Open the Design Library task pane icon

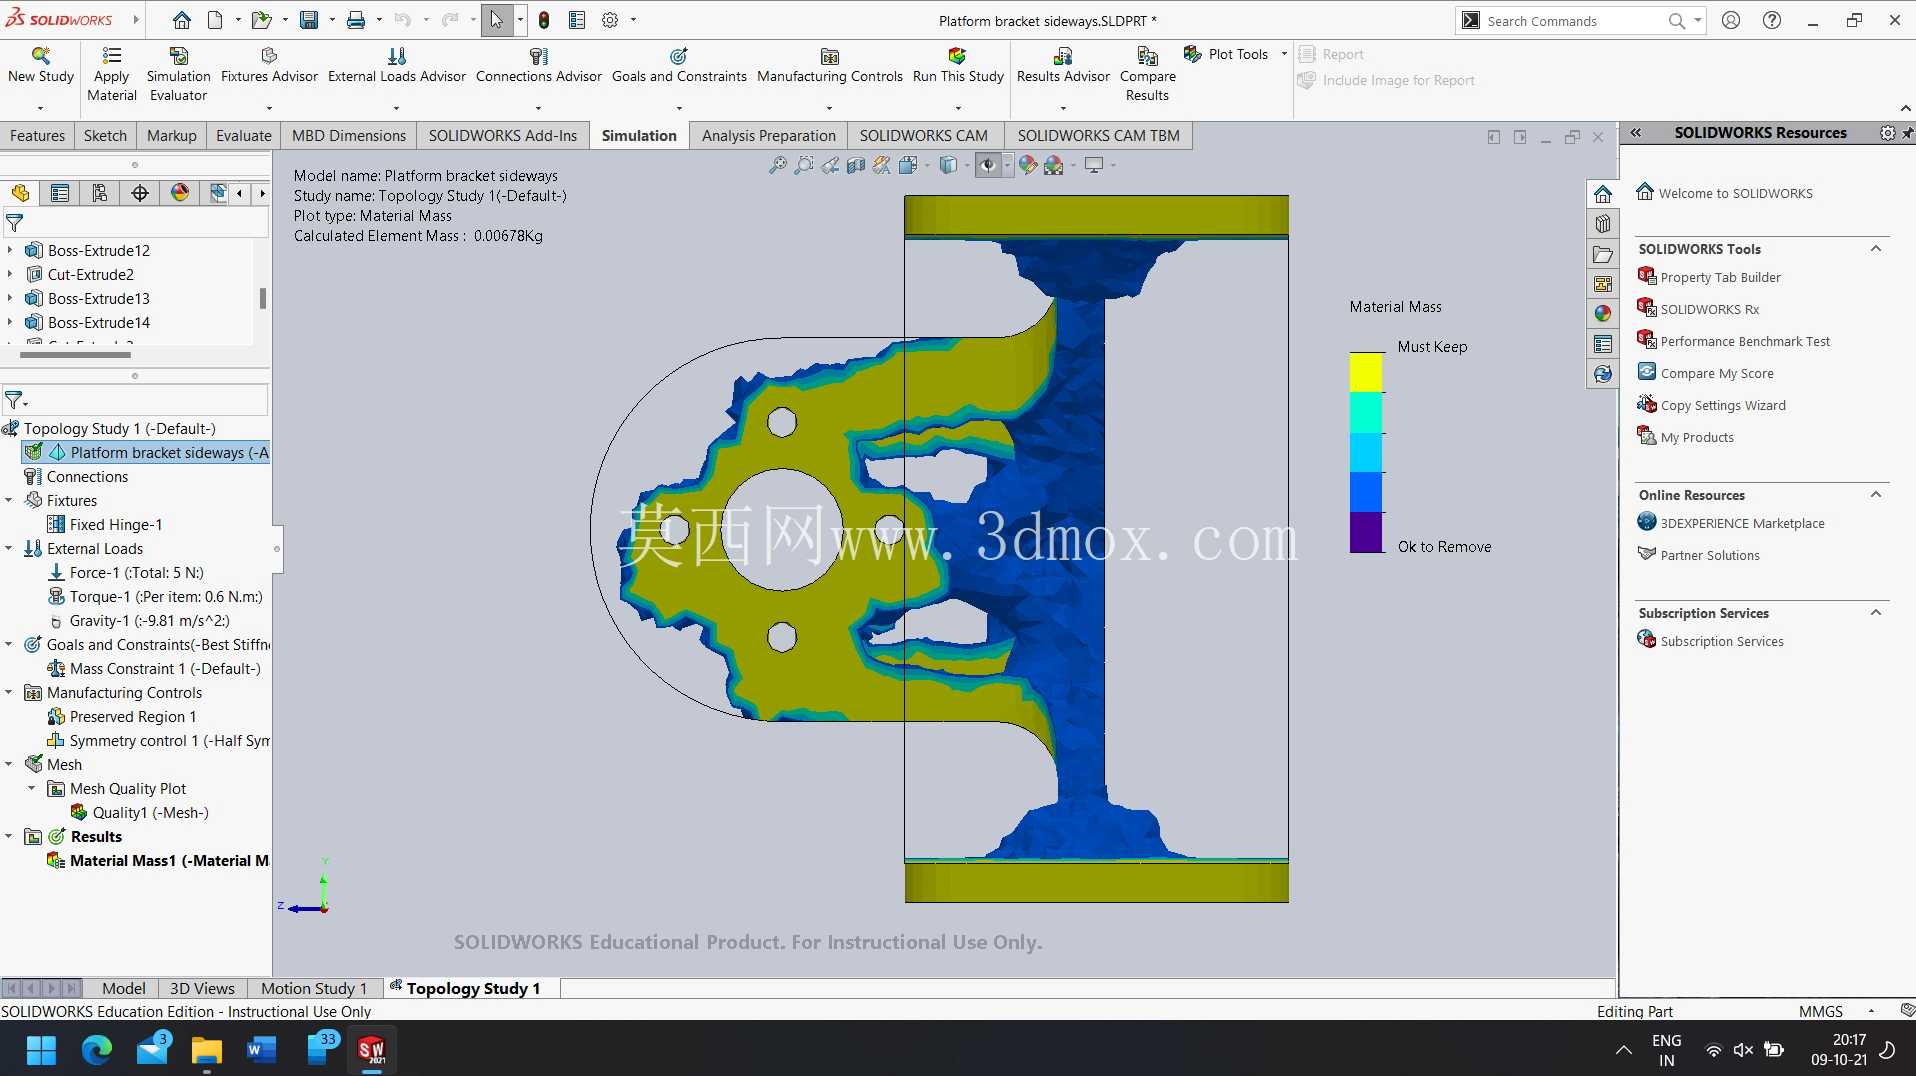(x=1603, y=224)
